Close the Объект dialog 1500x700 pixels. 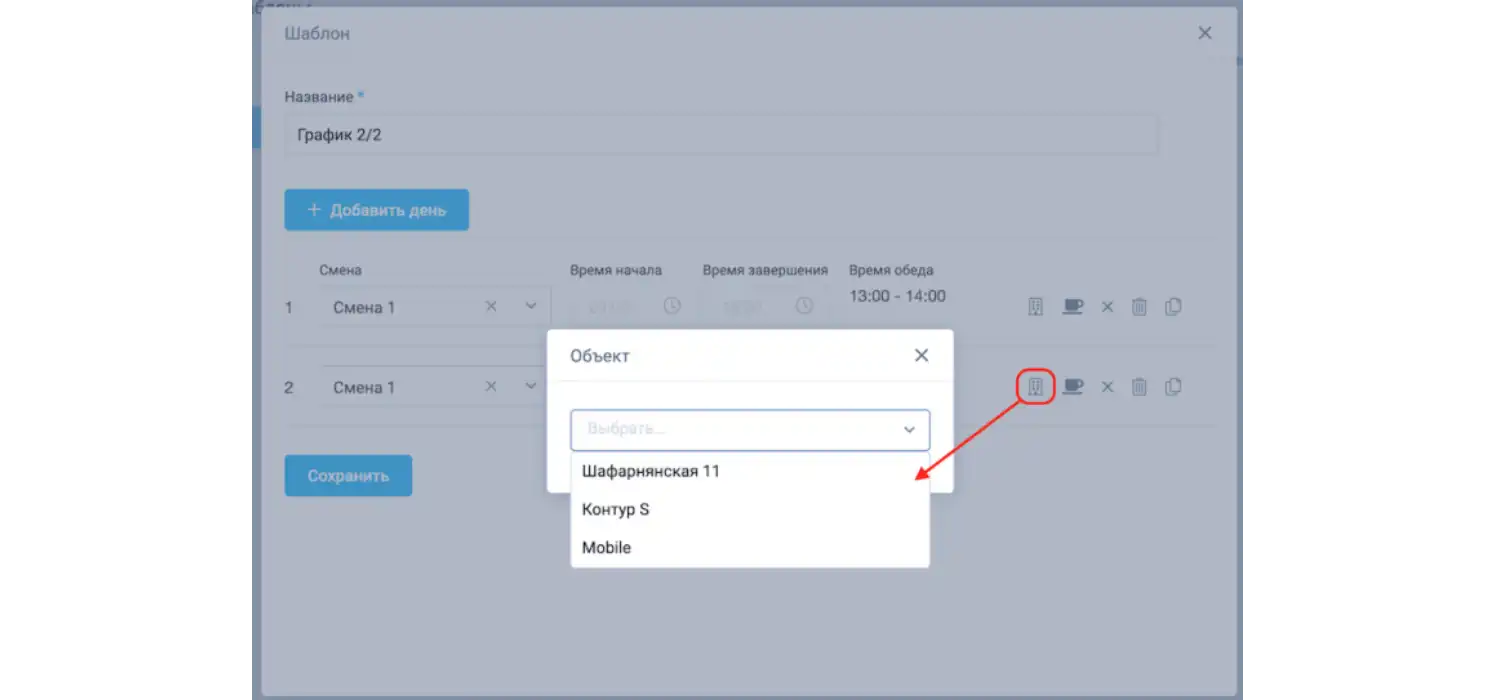pyautogui.click(x=922, y=355)
